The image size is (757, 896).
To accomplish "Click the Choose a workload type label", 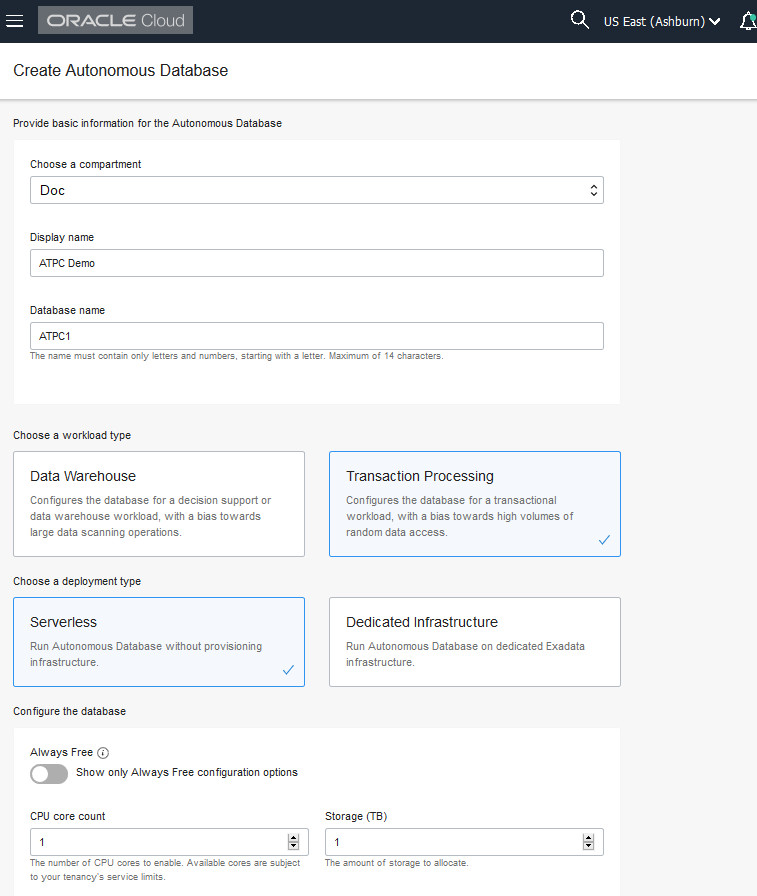I will click(72, 435).
